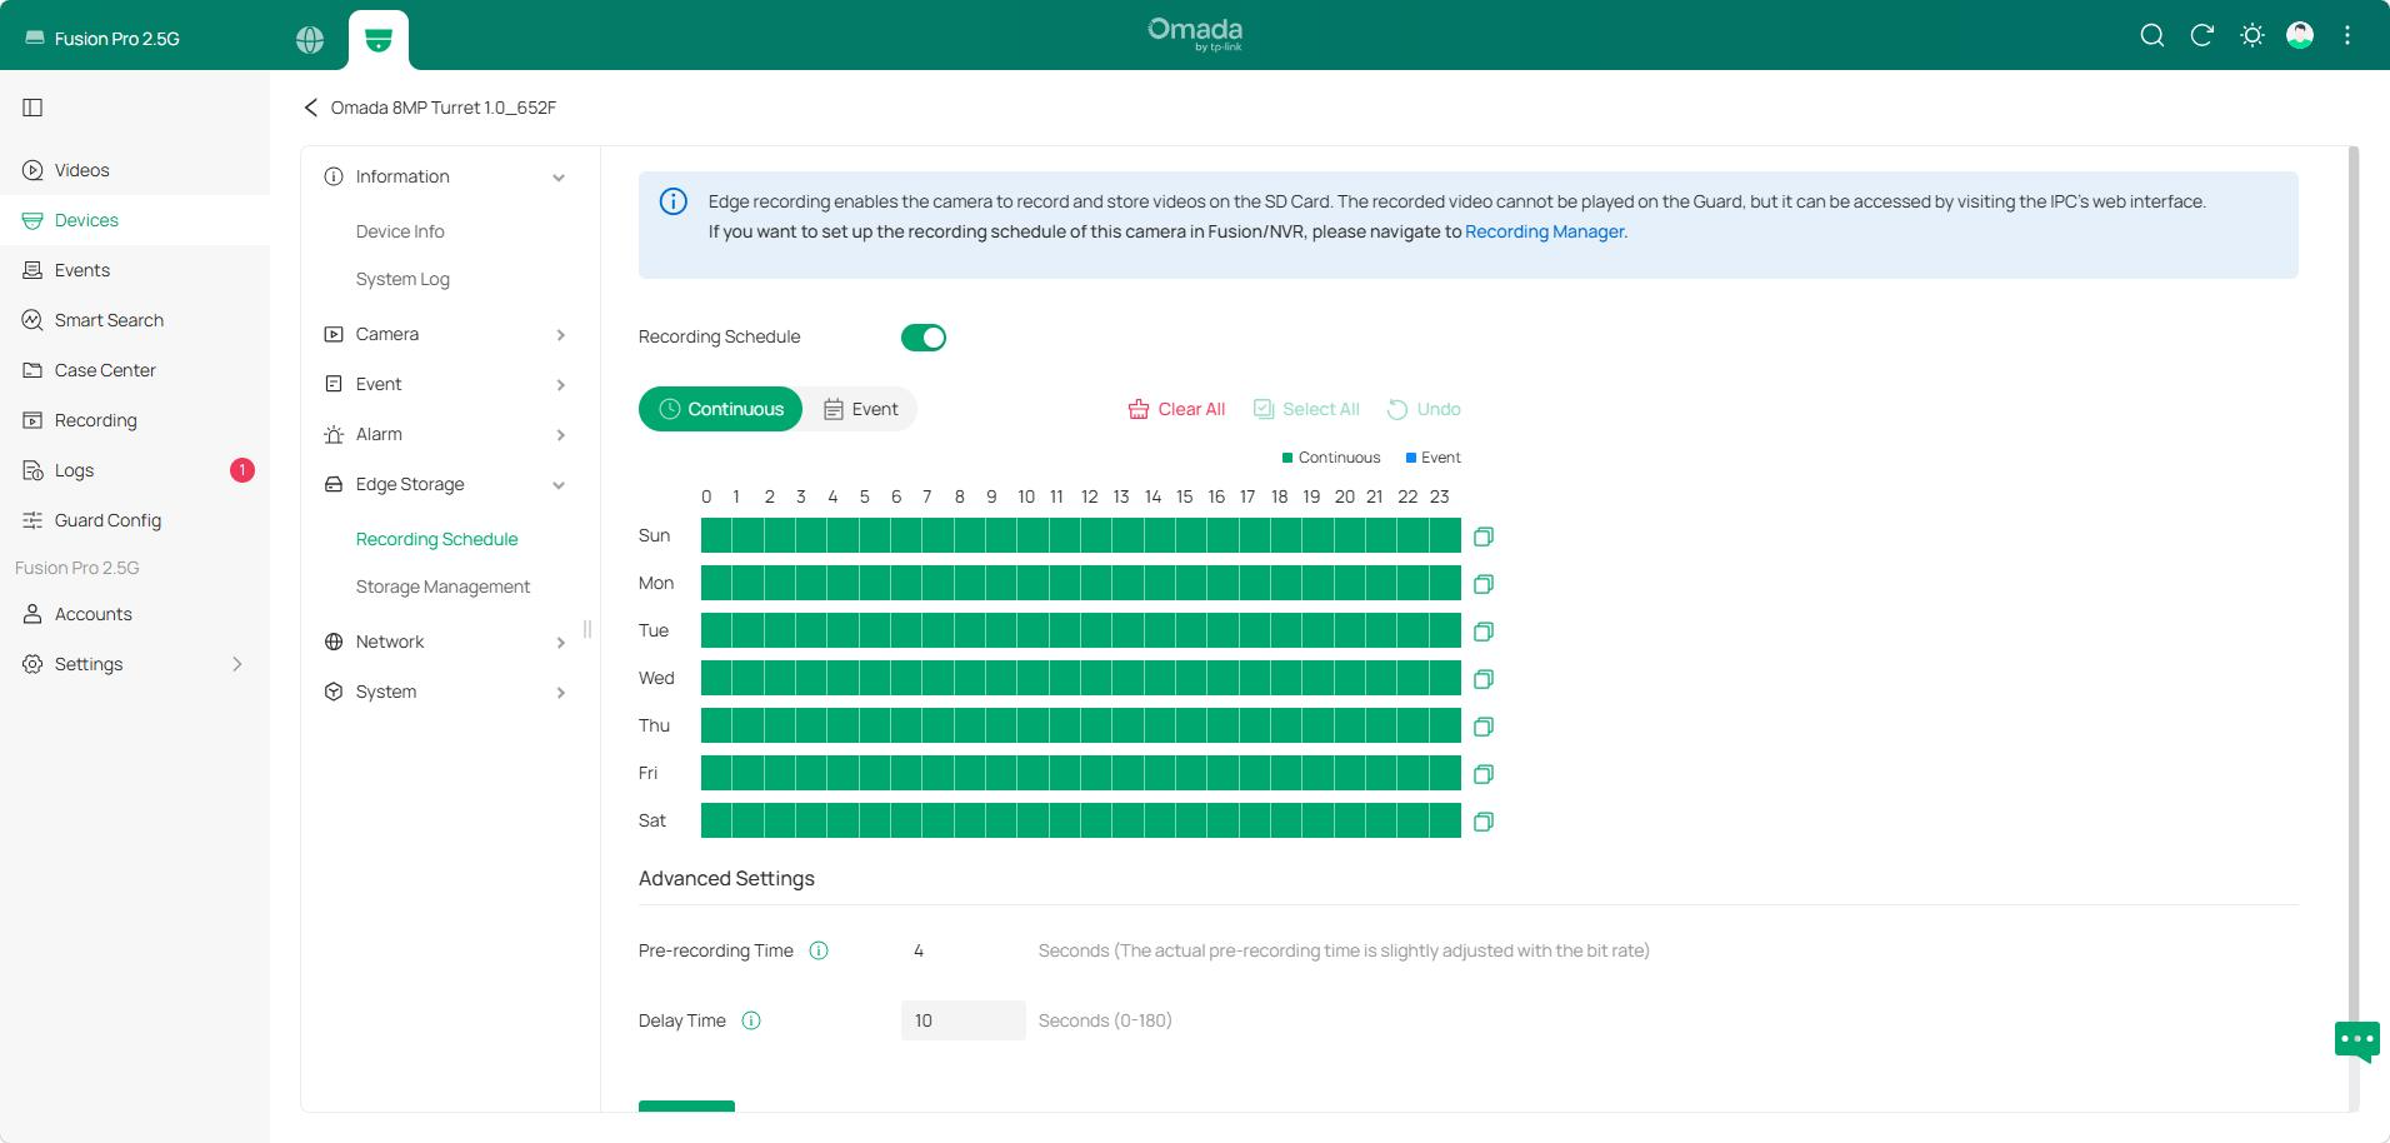Open Smart Search in the sidebar
The image size is (2390, 1143).
pos(135,320)
